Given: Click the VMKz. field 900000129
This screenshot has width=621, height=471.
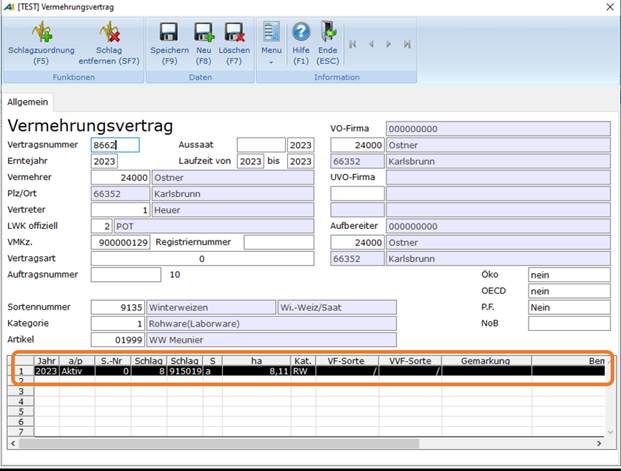Looking at the screenshot, I should 120,242.
